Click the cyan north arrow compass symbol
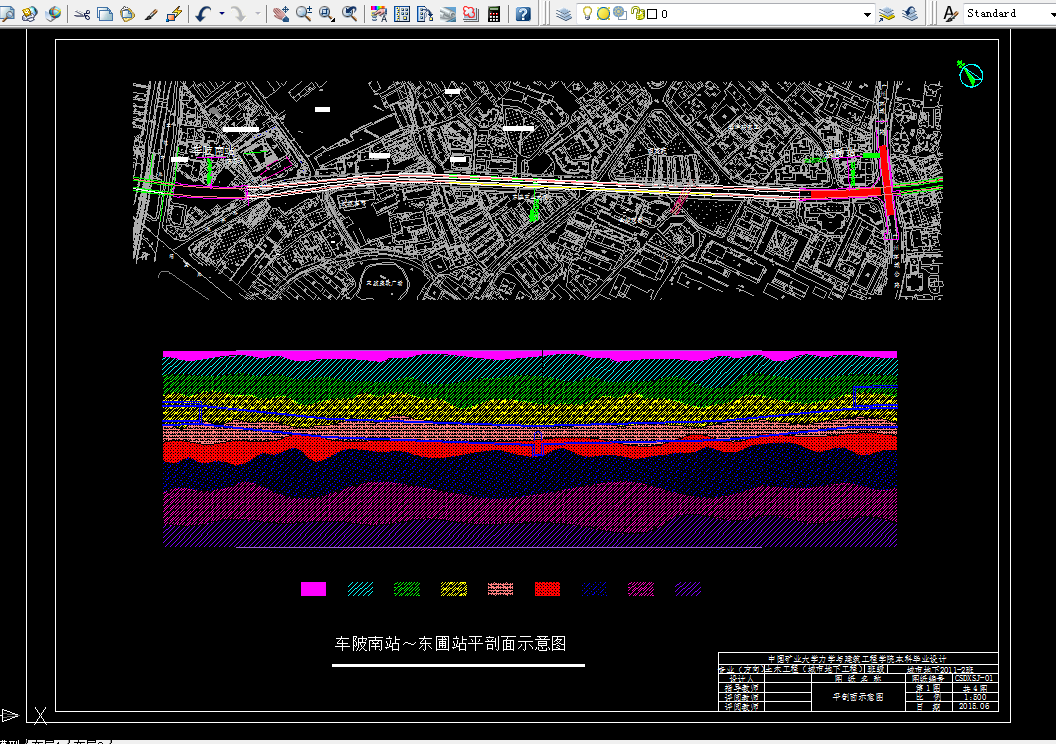Viewport: 1056px width, 744px height. 970,74
